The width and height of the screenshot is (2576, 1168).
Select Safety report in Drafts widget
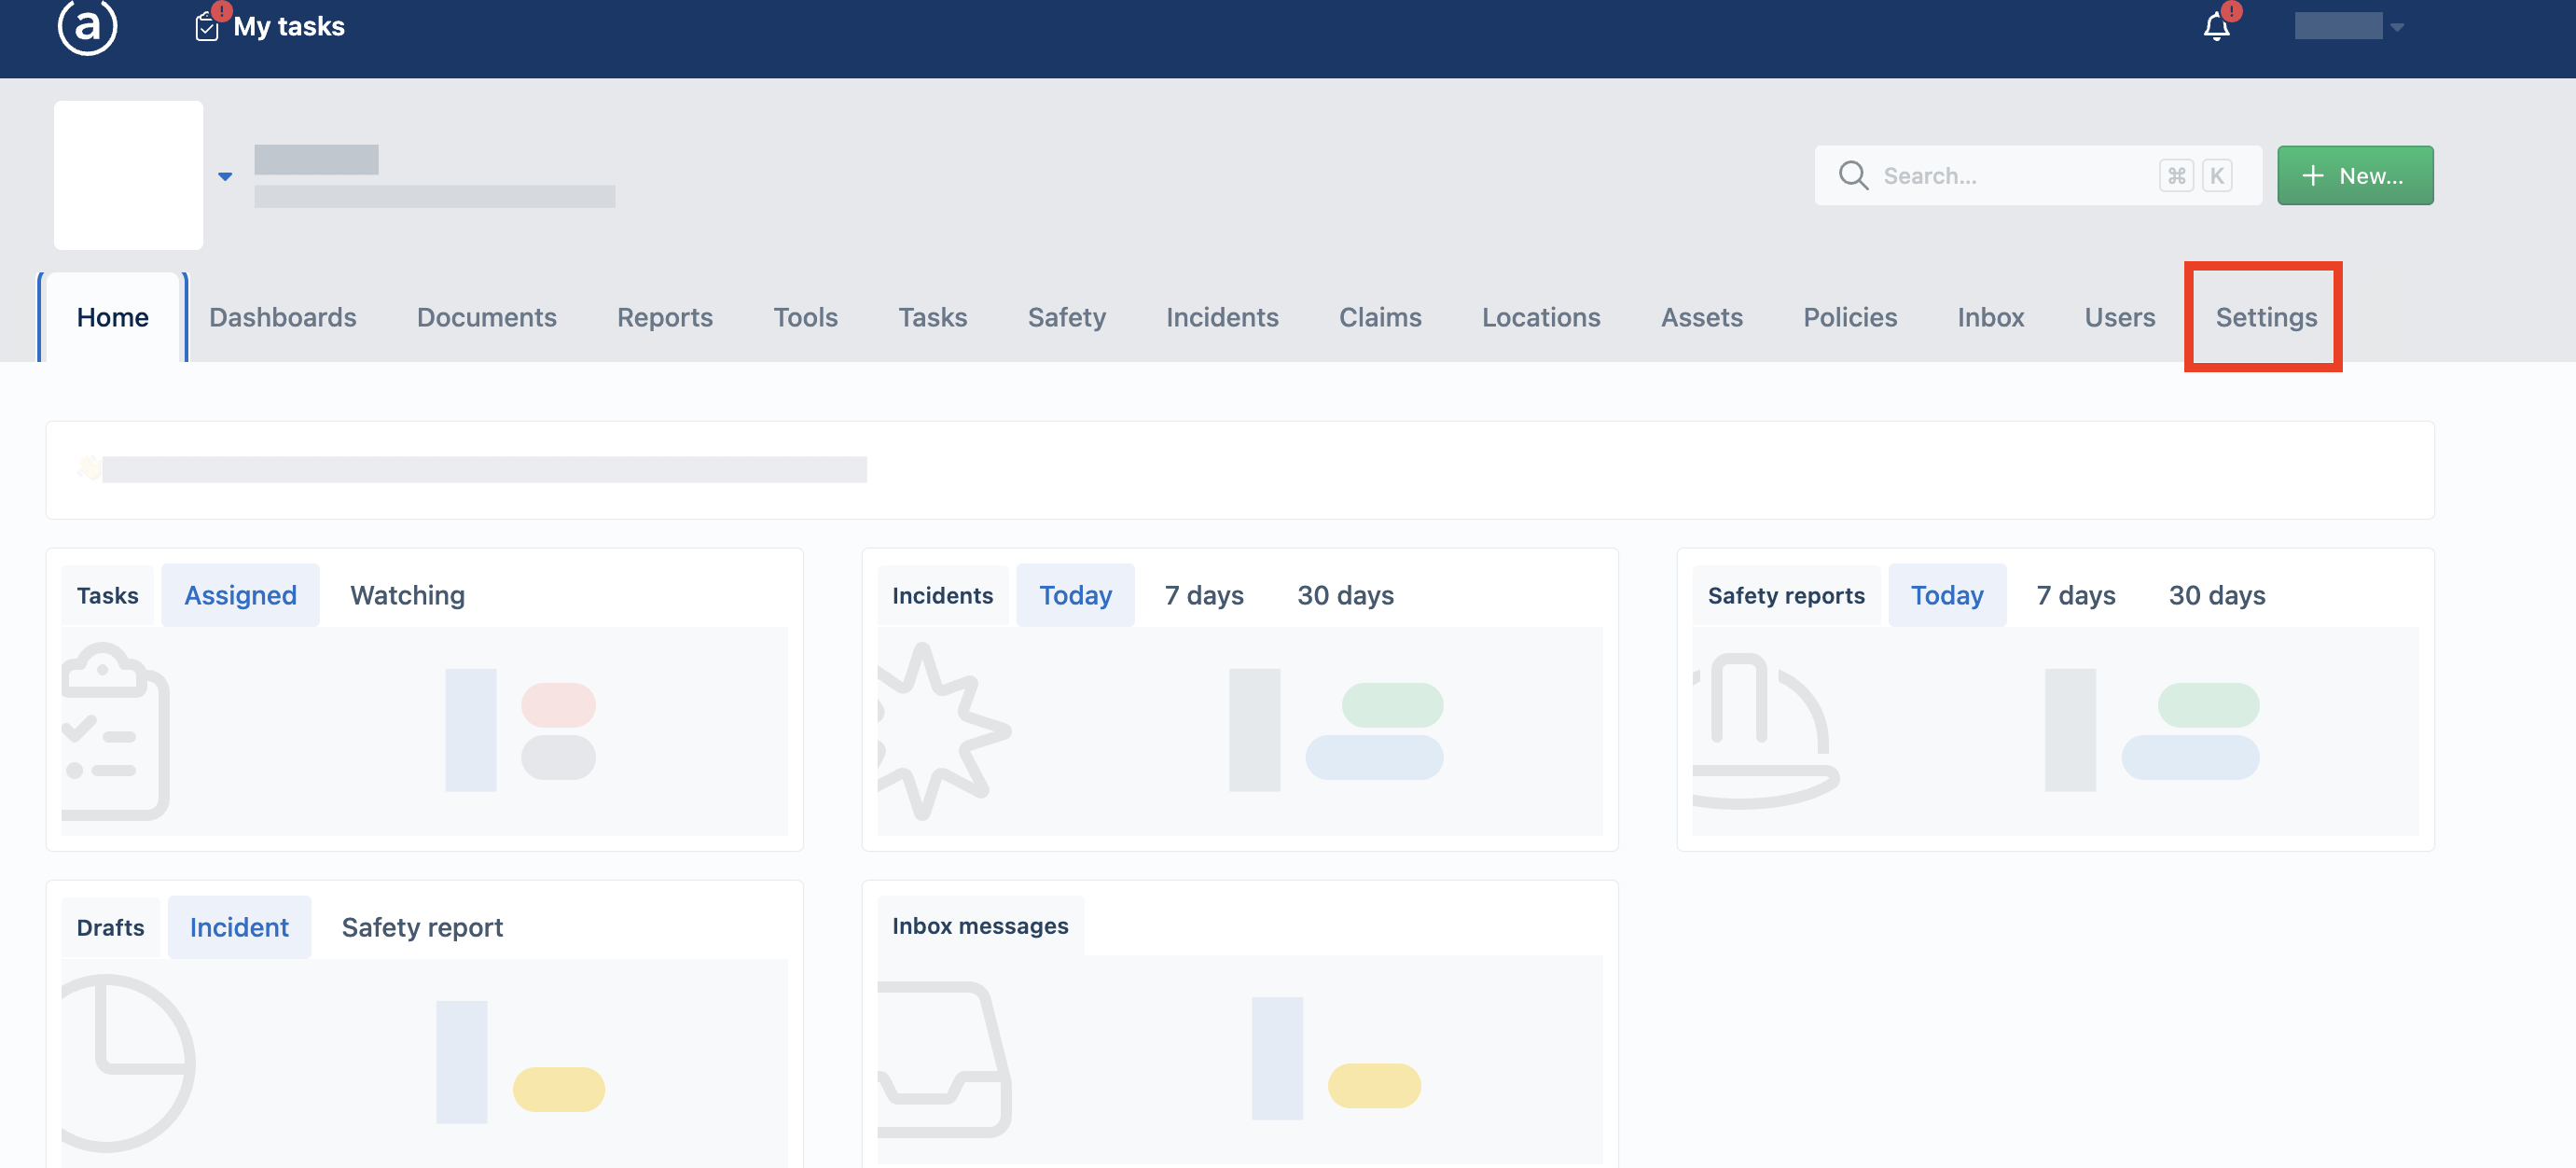tap(422, 927)
